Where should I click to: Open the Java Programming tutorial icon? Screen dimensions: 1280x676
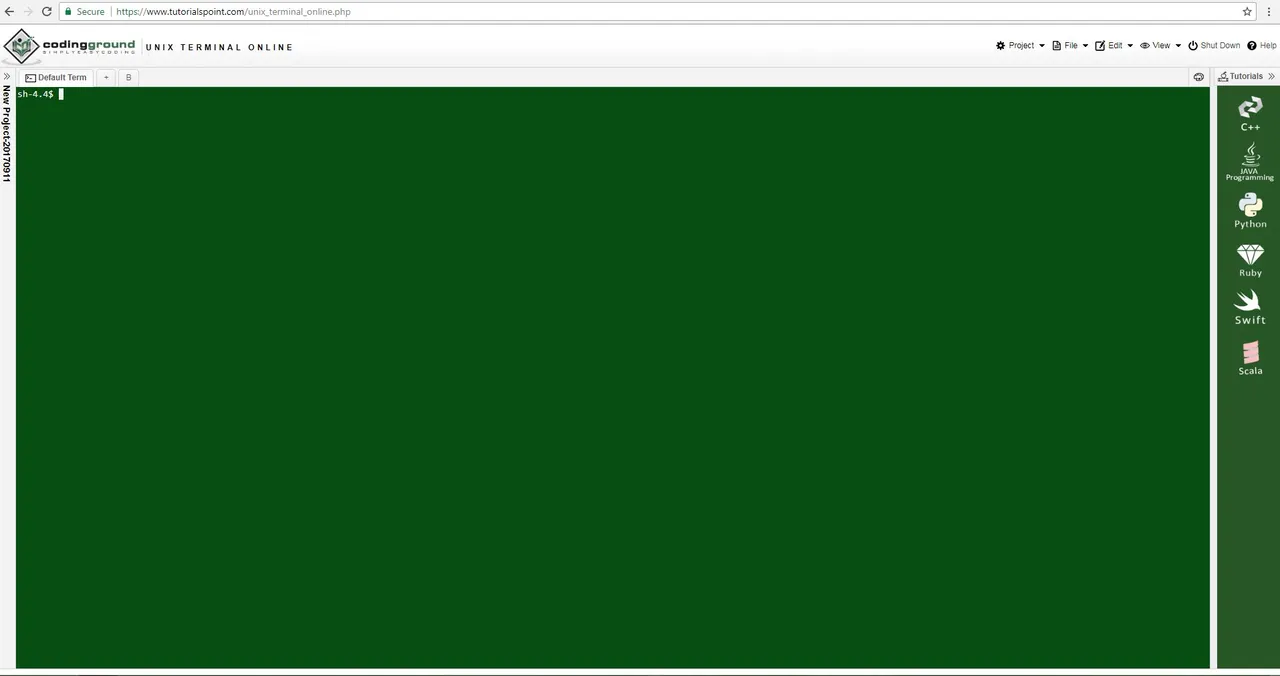pos(1250,162)
